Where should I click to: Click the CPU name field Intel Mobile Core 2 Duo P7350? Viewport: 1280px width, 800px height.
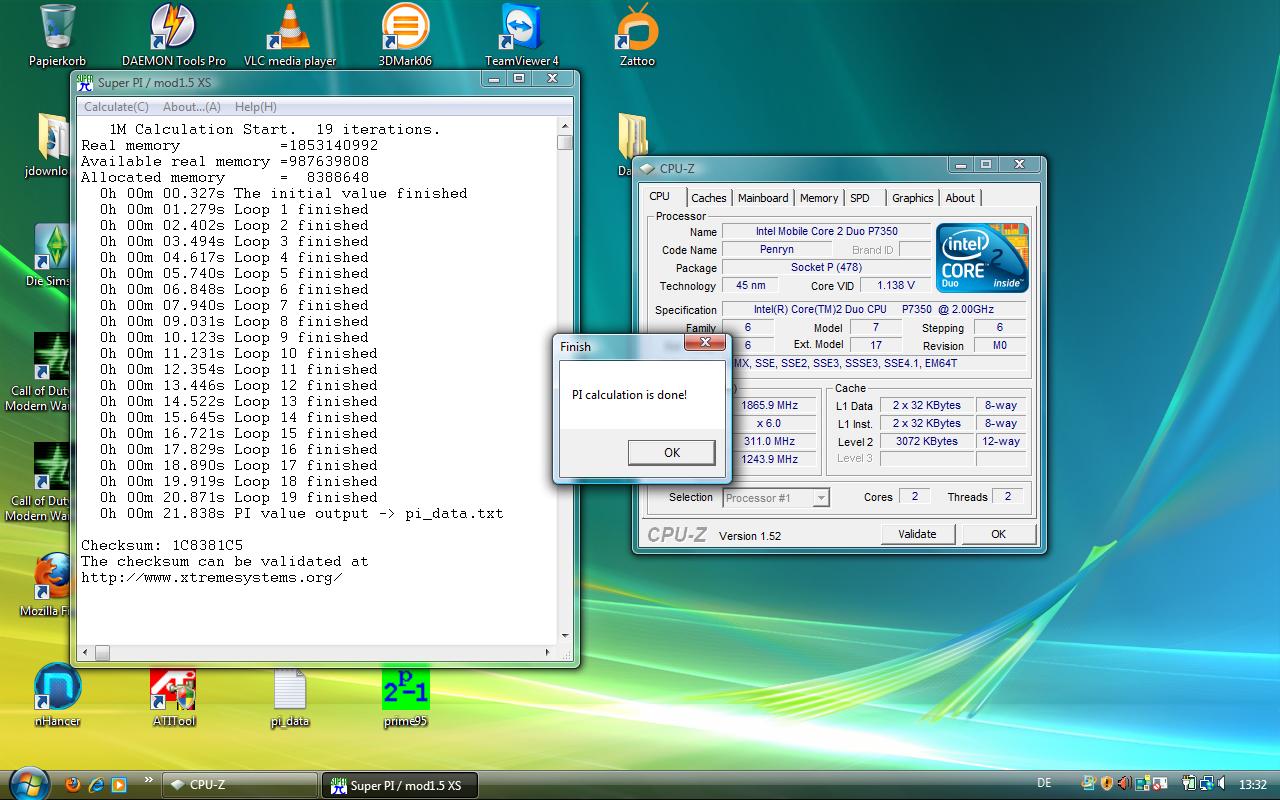[826, 231]
